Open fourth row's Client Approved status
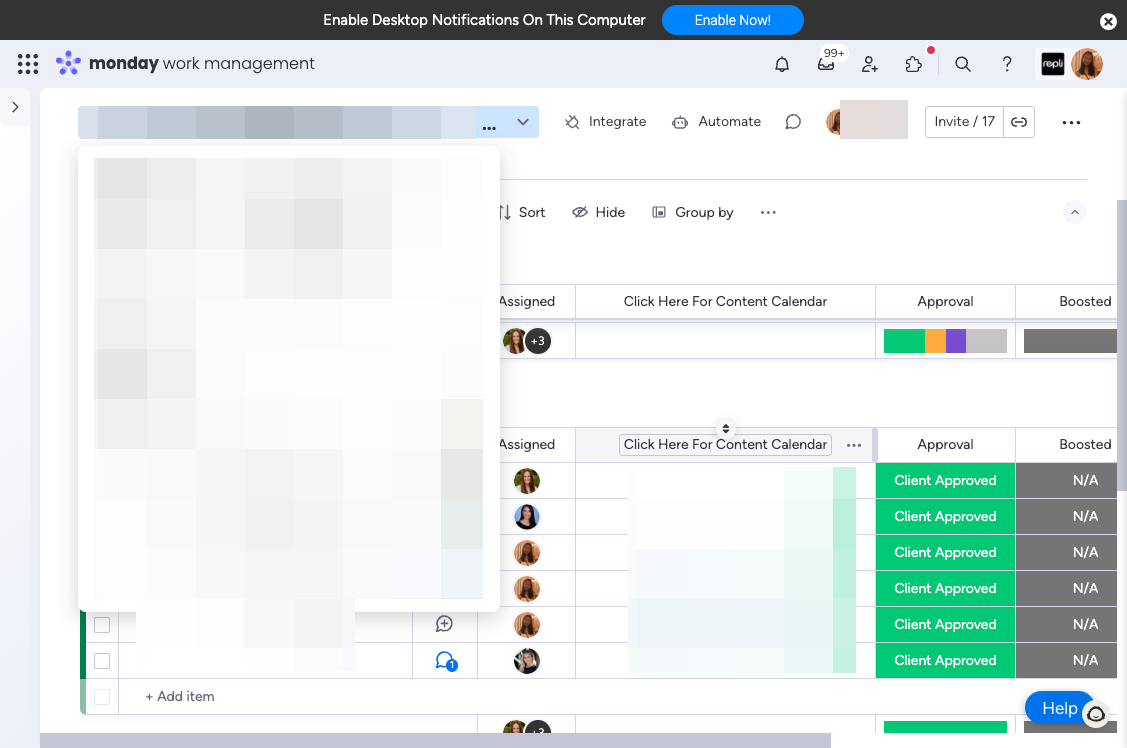Screen dimensions: 1127x748 [x=945, y=588]
